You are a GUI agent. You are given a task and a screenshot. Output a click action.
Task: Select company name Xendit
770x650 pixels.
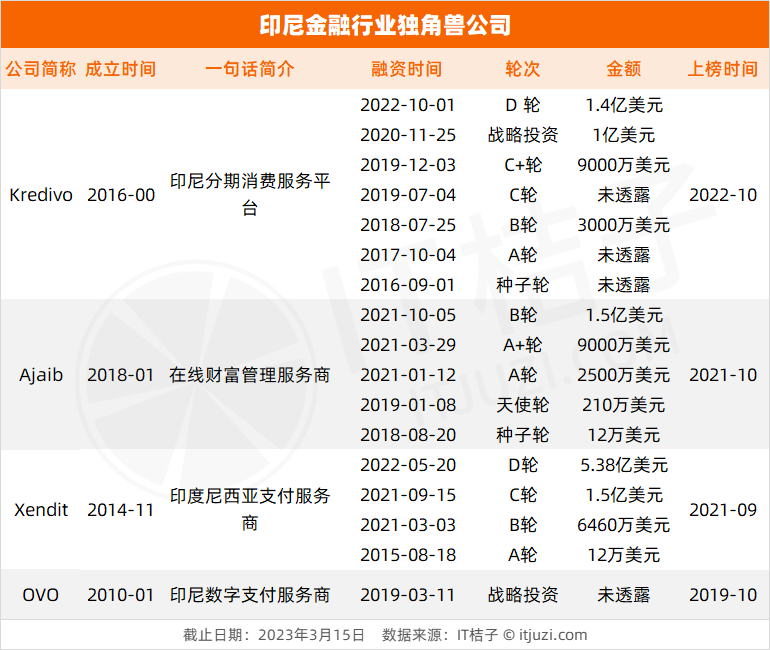(x=41, y=510)
